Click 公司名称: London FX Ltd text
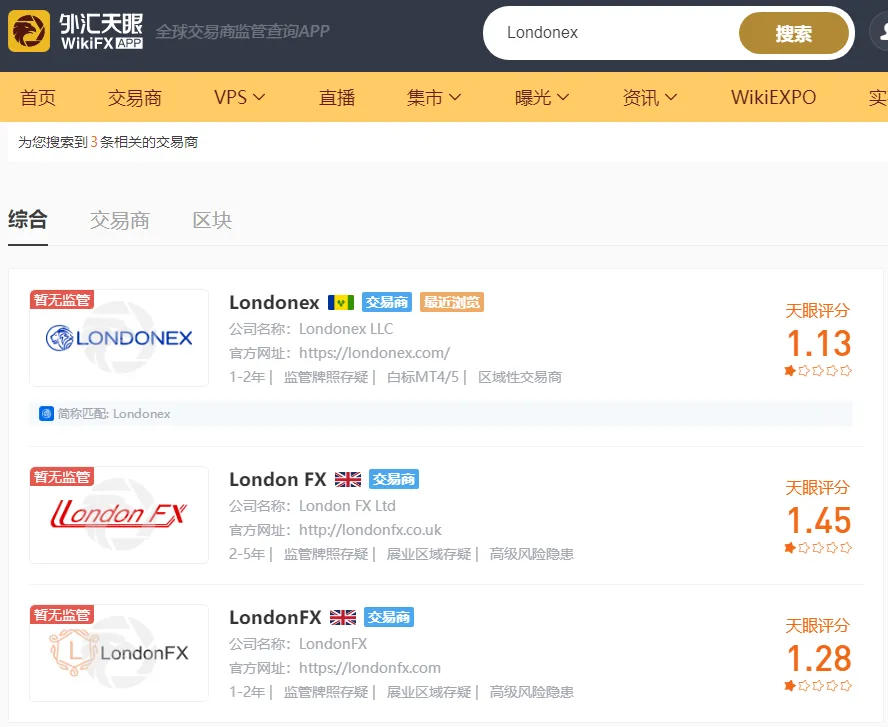Screen dimensions: 888x727 (x=312, y=506)
